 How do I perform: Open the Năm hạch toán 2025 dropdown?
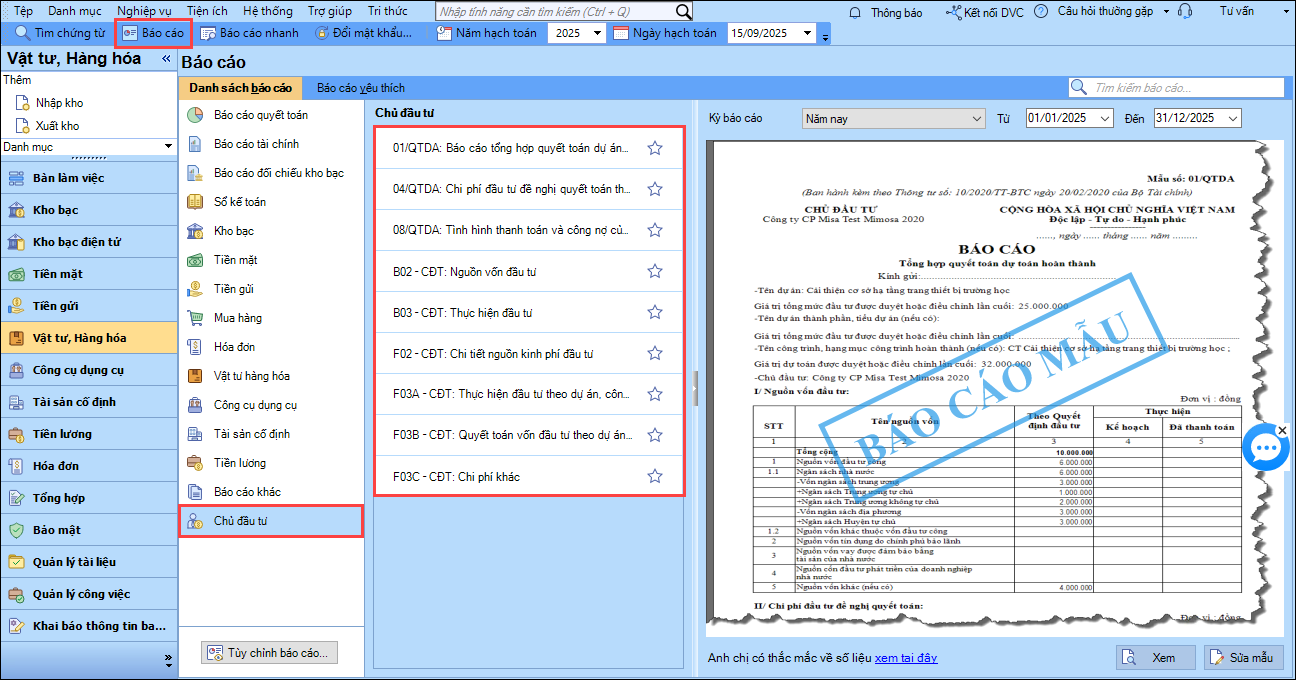tap(597, 33)
